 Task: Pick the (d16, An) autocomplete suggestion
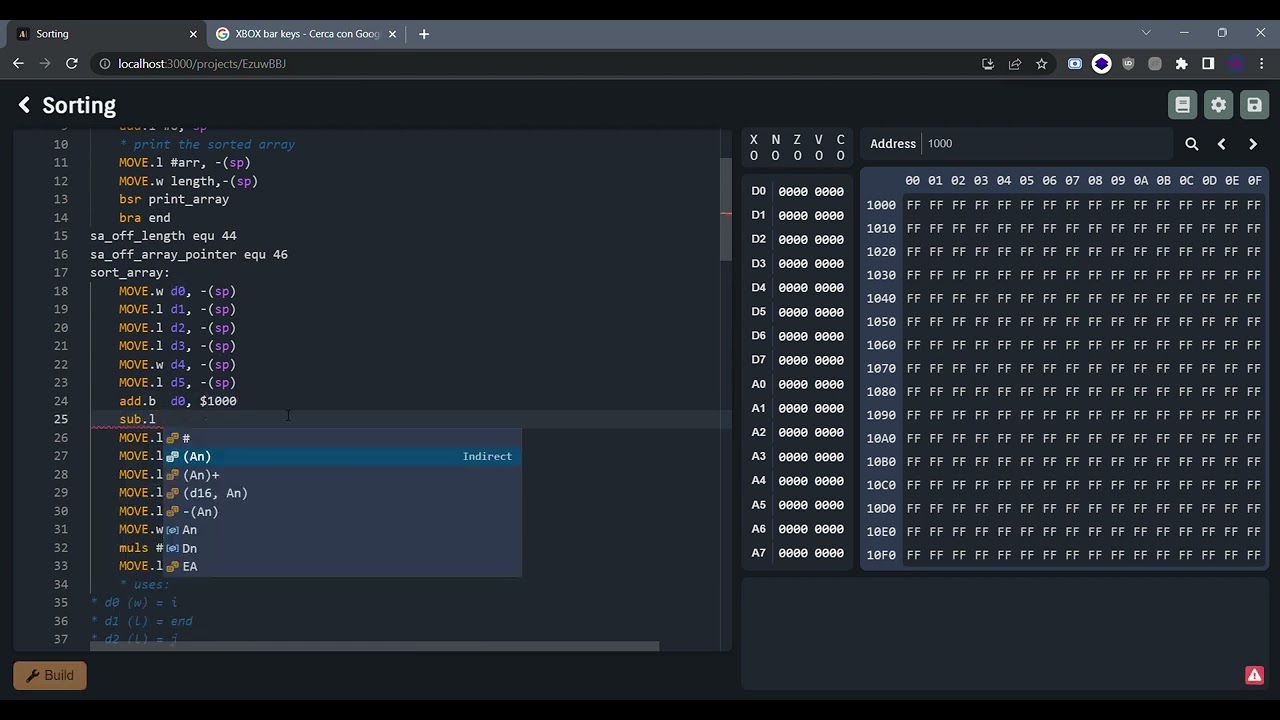[342, 493]
